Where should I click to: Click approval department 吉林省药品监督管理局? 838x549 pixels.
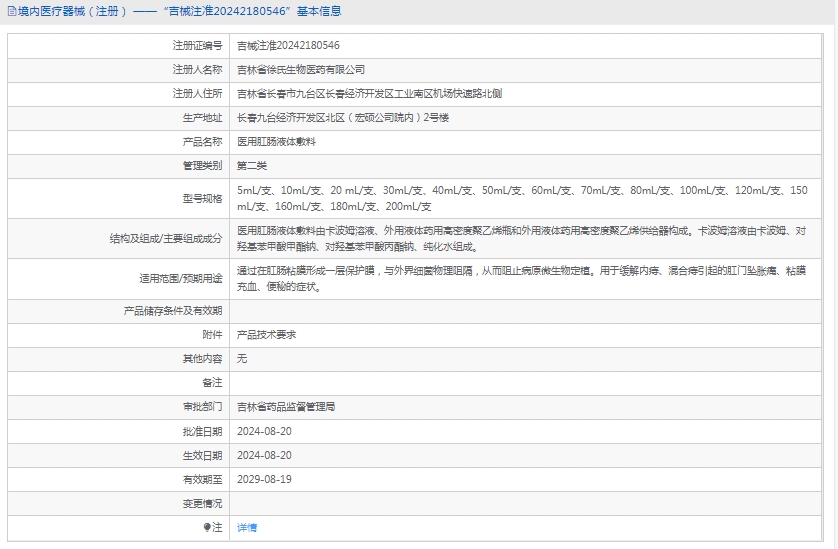click(286, 407)
